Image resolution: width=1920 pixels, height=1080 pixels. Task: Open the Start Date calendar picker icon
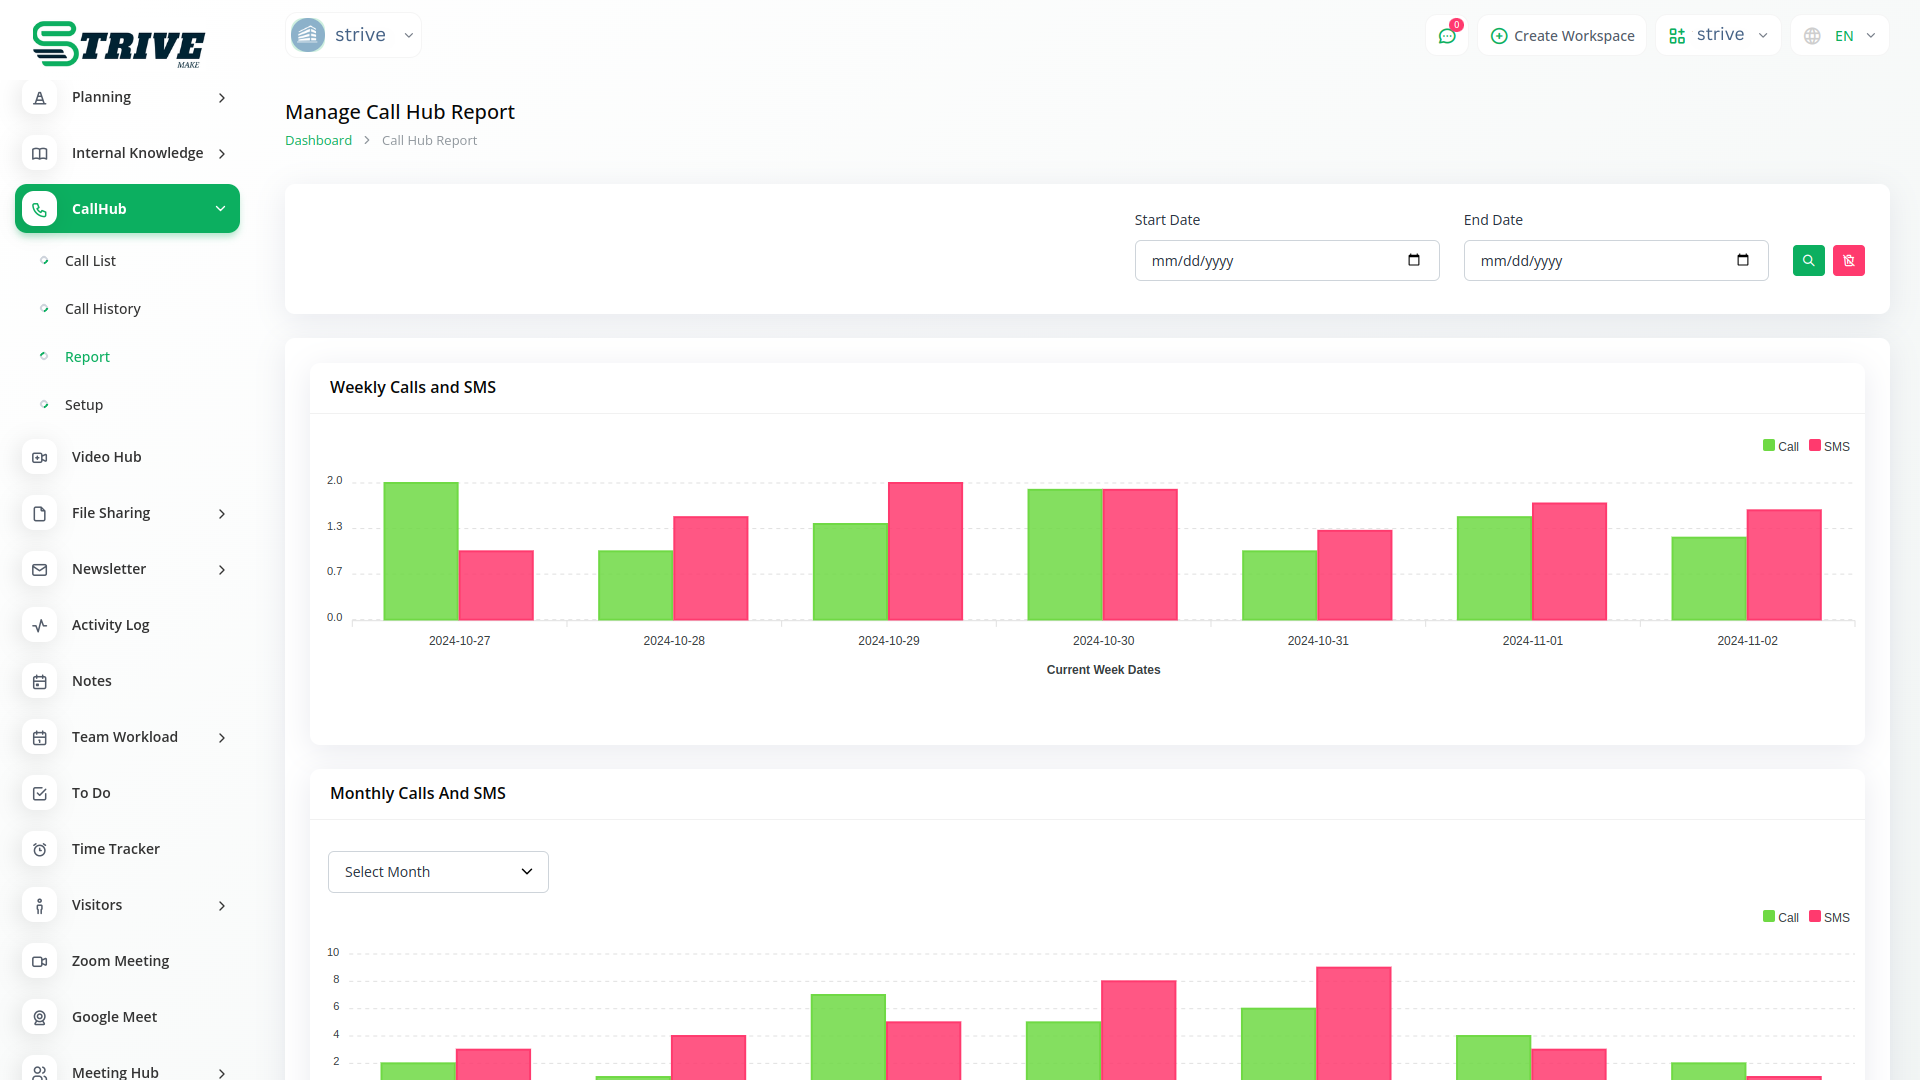[1413, 260]
